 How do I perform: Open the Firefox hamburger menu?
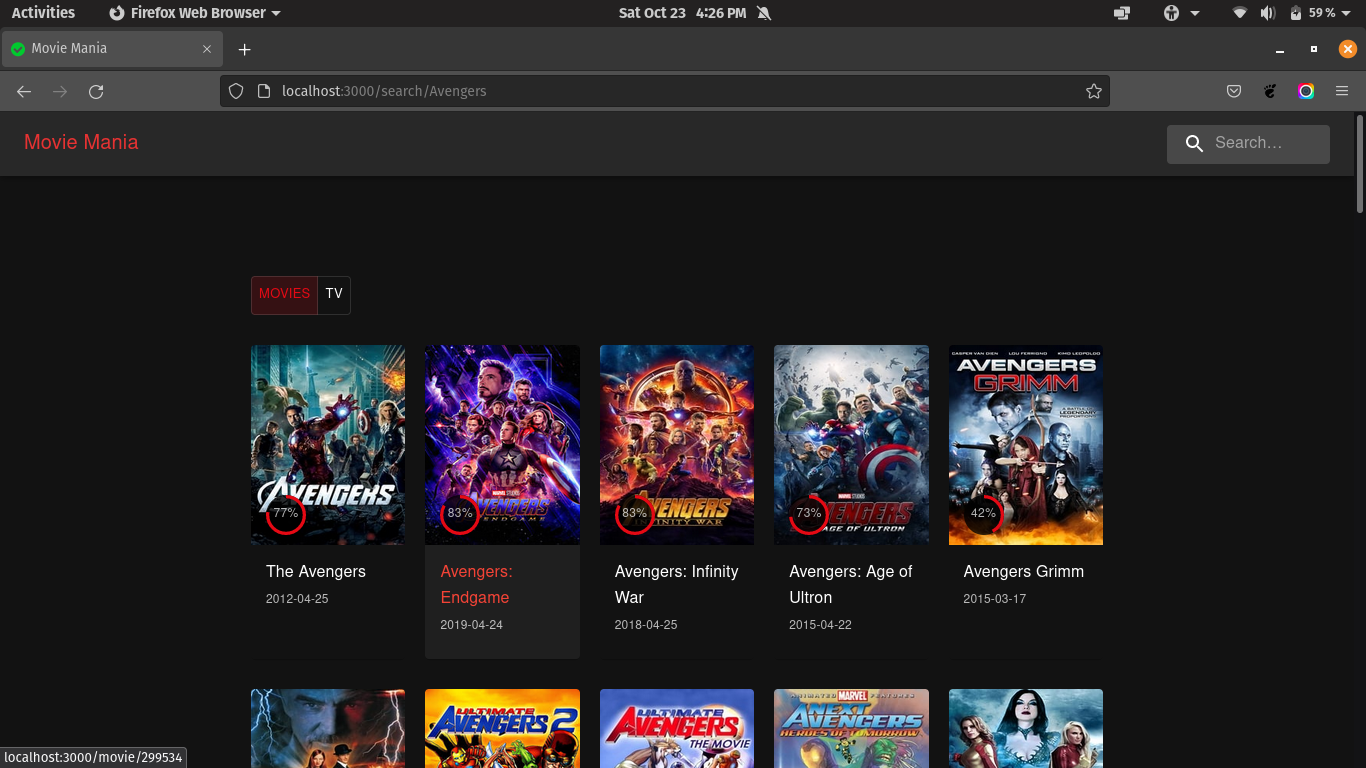click(1342, 91)
